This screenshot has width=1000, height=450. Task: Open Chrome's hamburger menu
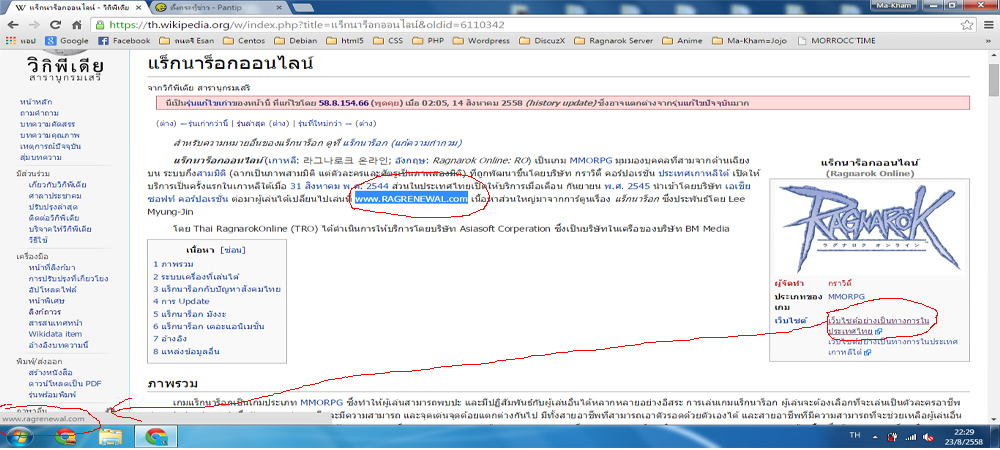(987, 25)
